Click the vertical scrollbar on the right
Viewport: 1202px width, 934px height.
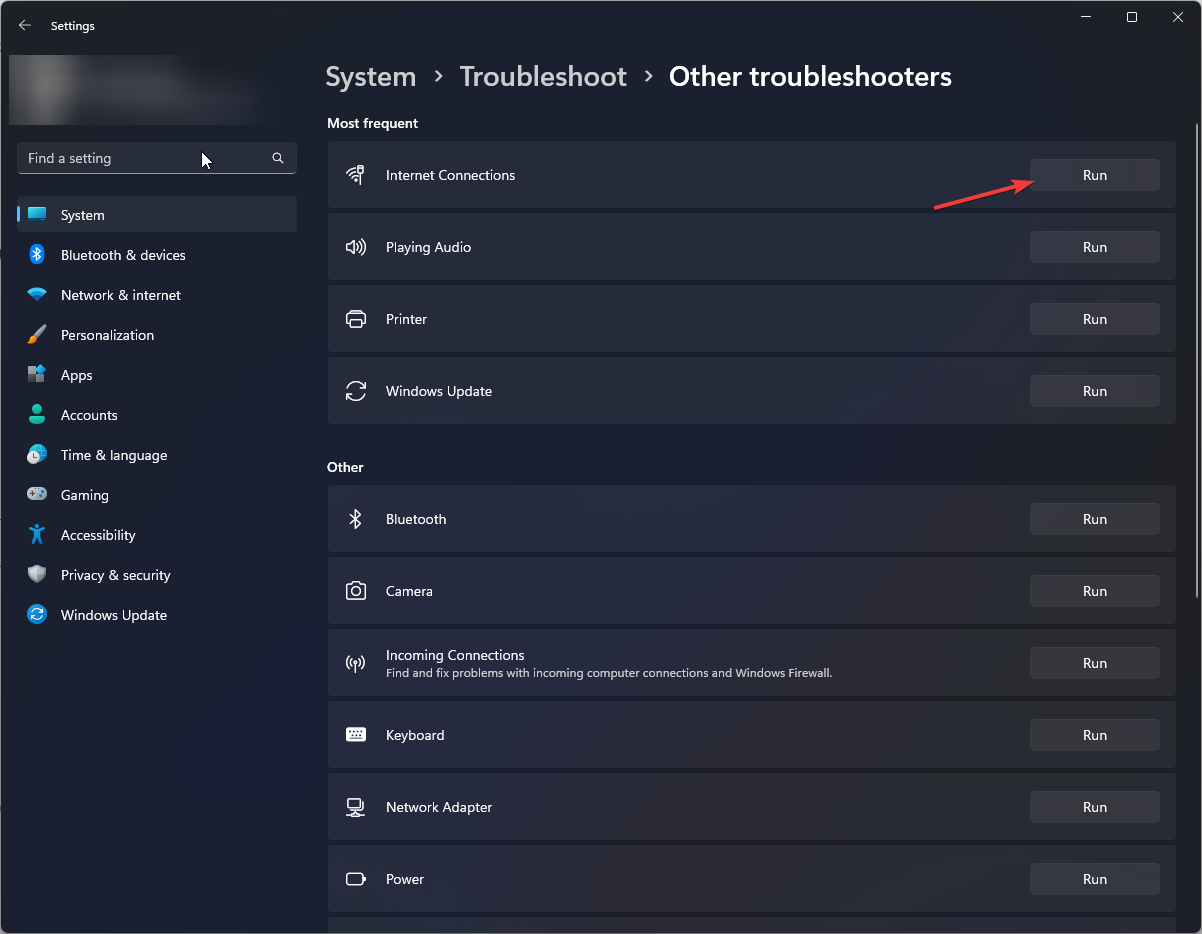click(x=1196, y=360)
